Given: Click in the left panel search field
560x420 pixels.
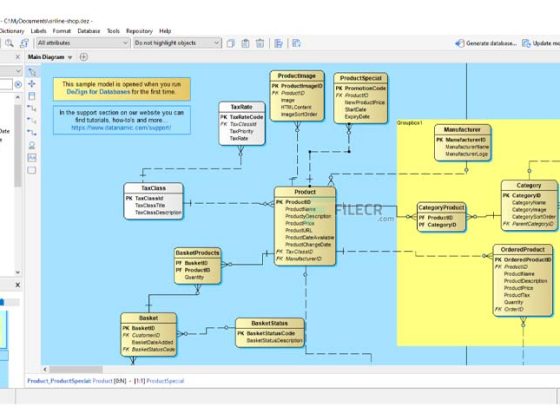Looking at the screenshot, I should pos(6,84).
